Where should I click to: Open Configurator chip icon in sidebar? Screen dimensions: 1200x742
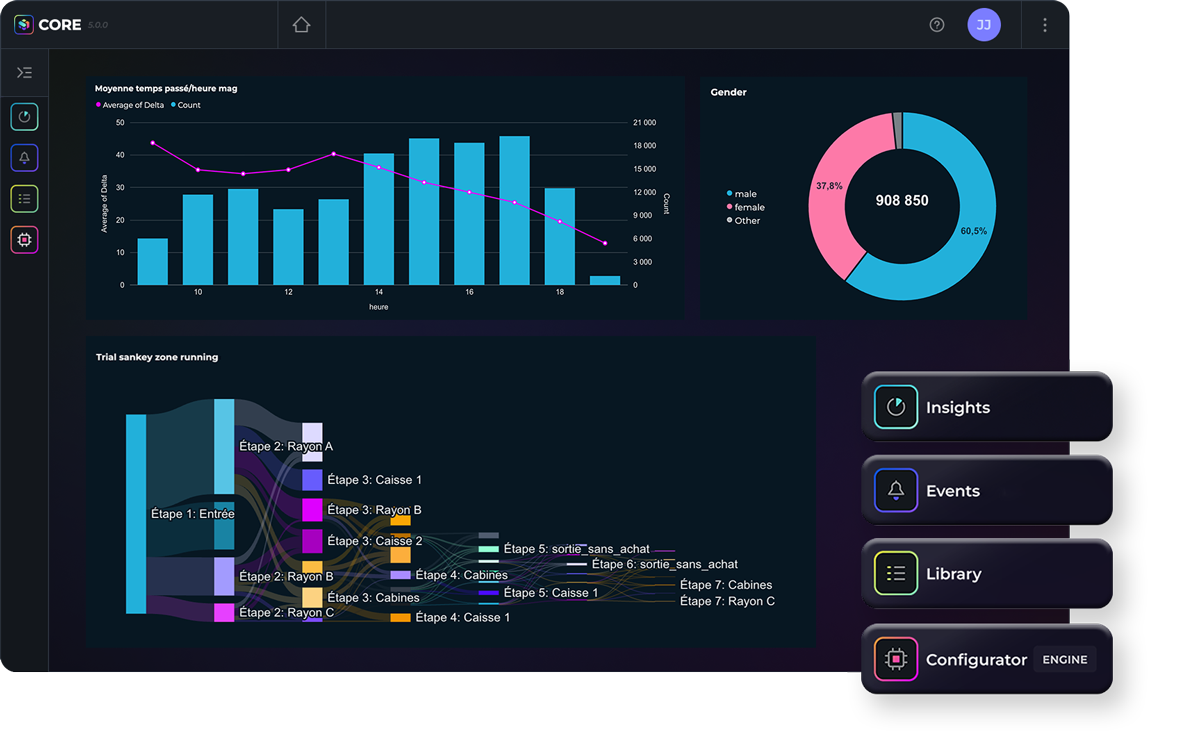tap(24, 240)
